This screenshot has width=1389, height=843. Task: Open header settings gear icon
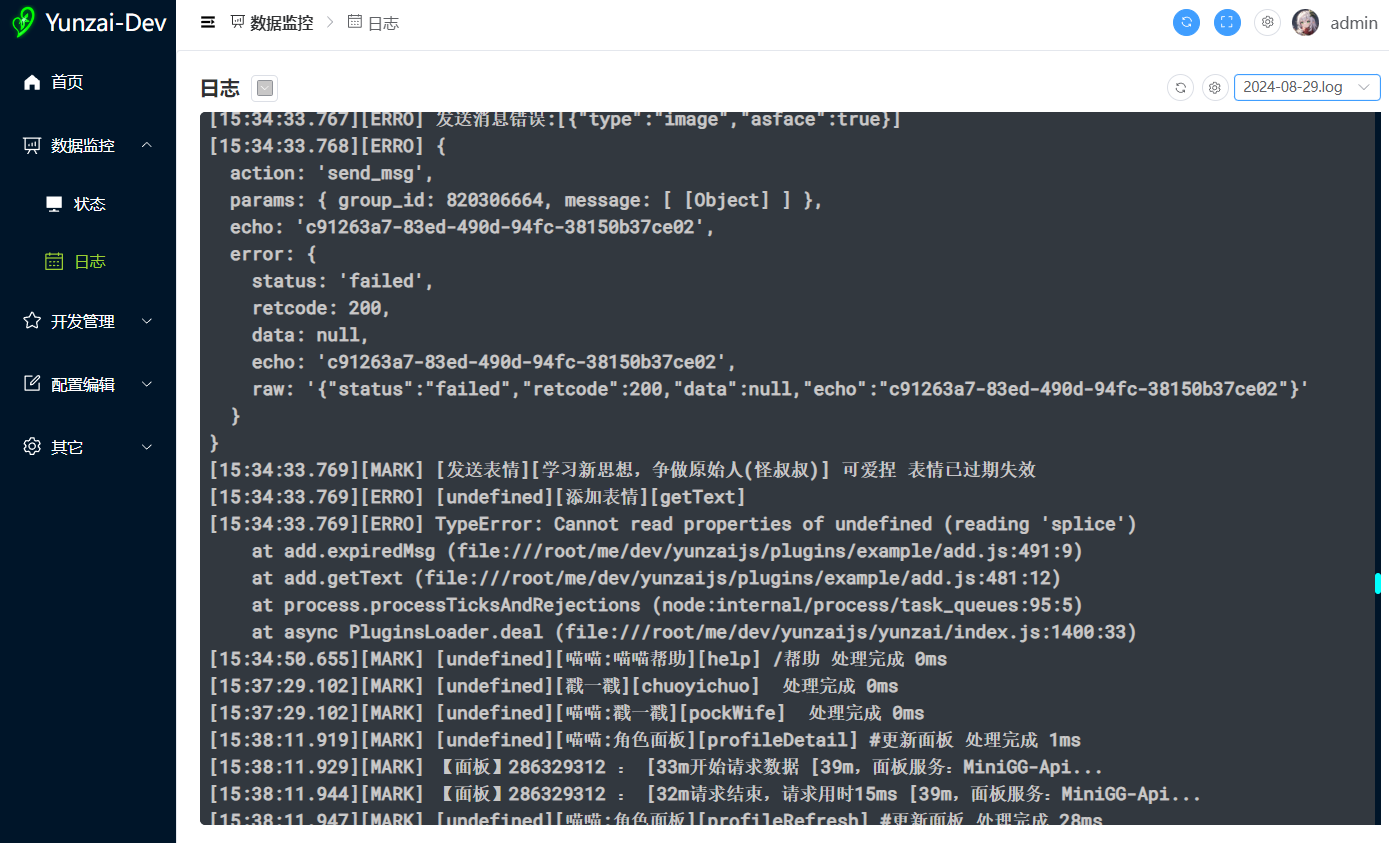(1267, 22)
